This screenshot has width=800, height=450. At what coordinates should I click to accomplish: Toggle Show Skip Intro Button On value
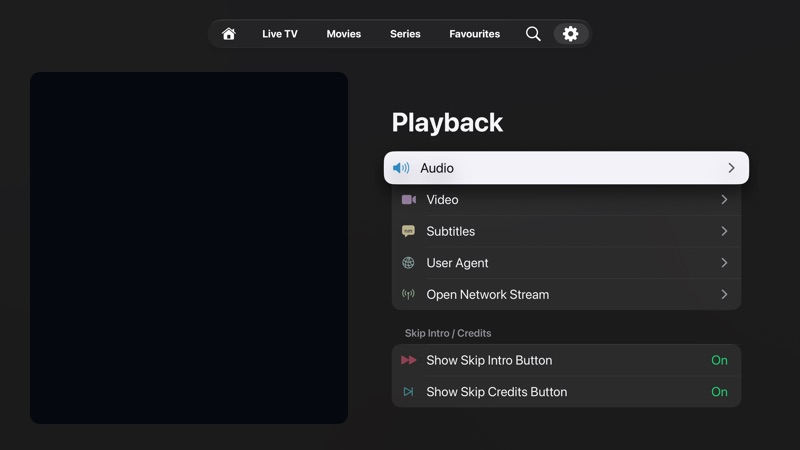[719, 360]
